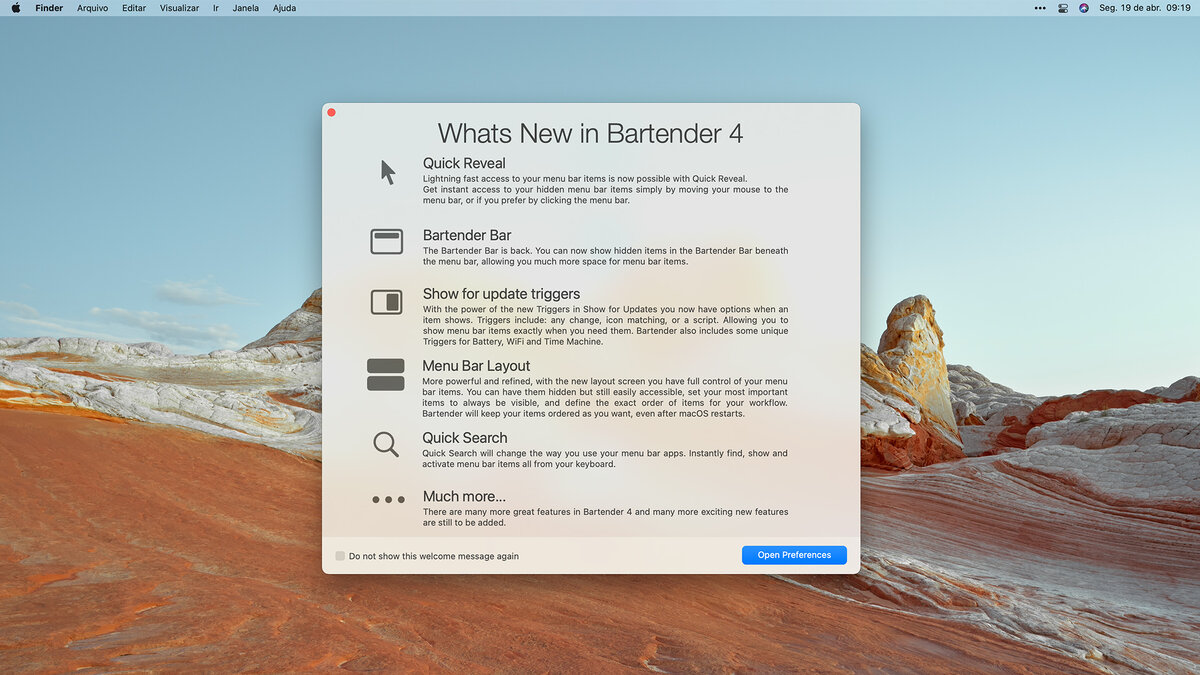Open the Apple menu
The width and height of the screenshot is (1200, 675).
(16, 8)
